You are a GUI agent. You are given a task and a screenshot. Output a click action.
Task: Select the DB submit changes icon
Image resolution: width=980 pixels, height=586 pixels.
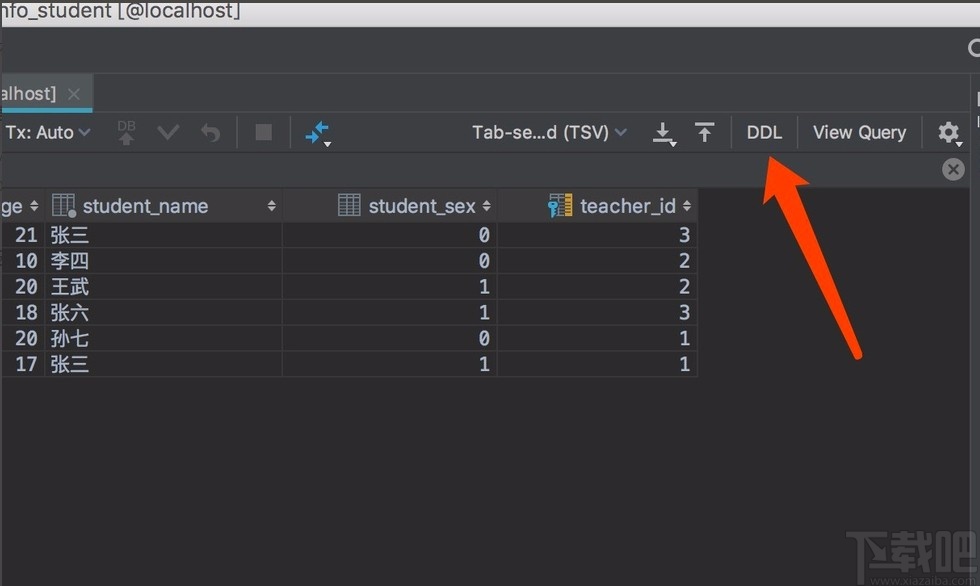pyautogui.click(x=125, y=132)
